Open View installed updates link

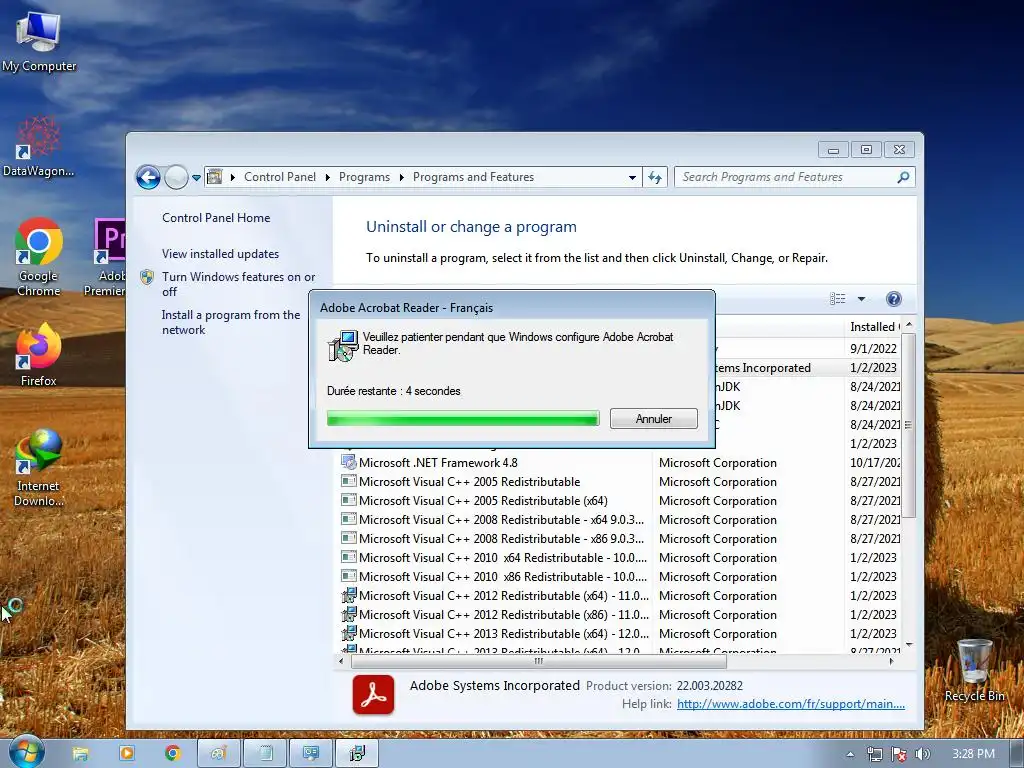click(x=221, y=254)
